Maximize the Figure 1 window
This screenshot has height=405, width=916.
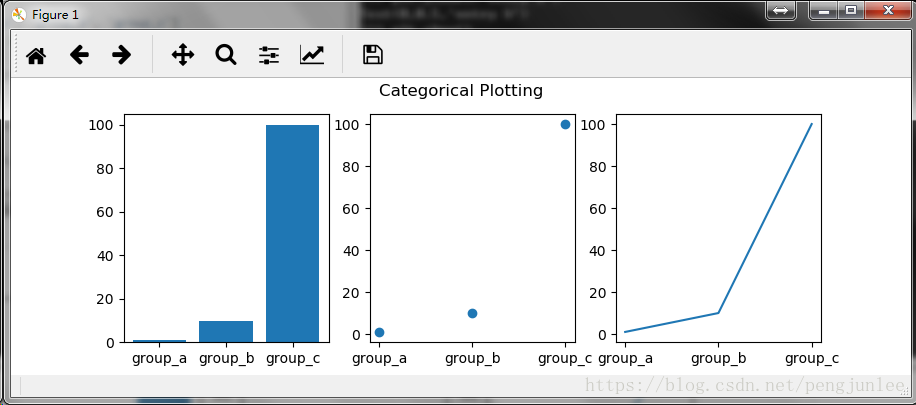(851, 10)
